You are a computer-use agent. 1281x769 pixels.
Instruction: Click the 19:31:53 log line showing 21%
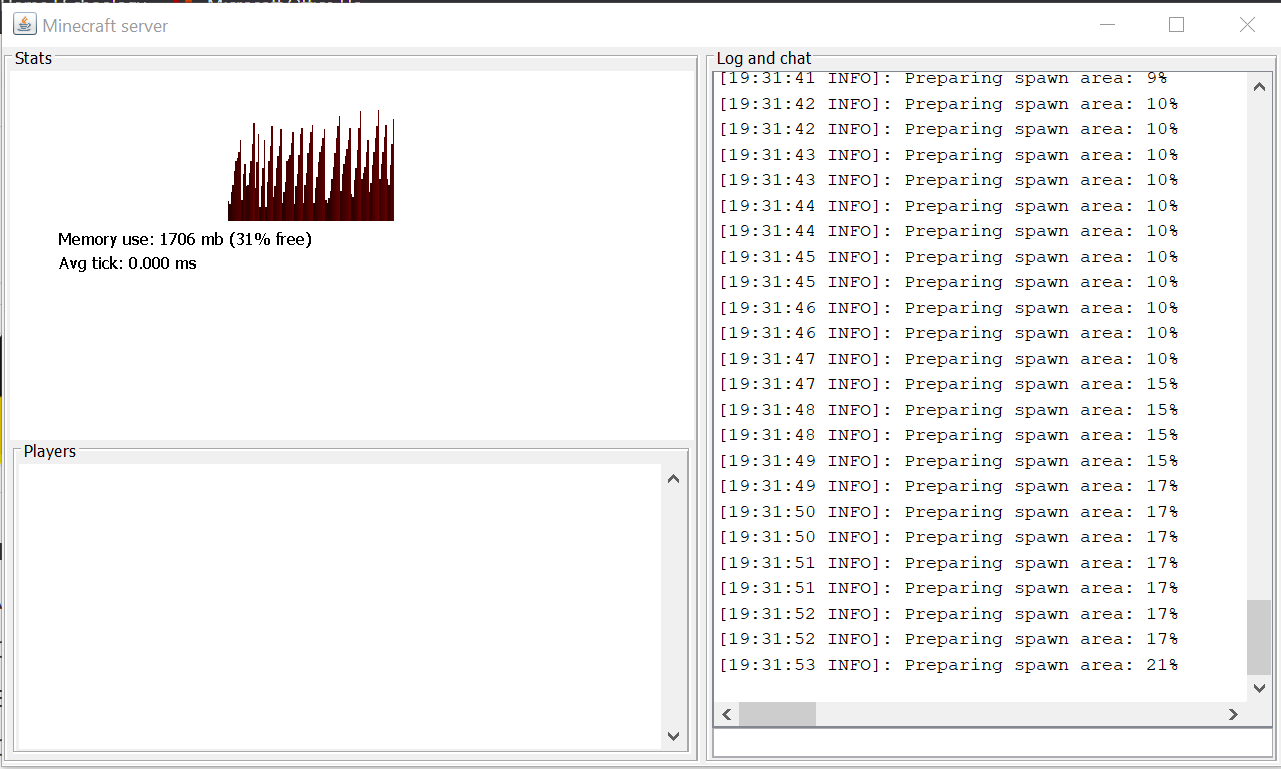pyautogui.click(x=948, y=665)
